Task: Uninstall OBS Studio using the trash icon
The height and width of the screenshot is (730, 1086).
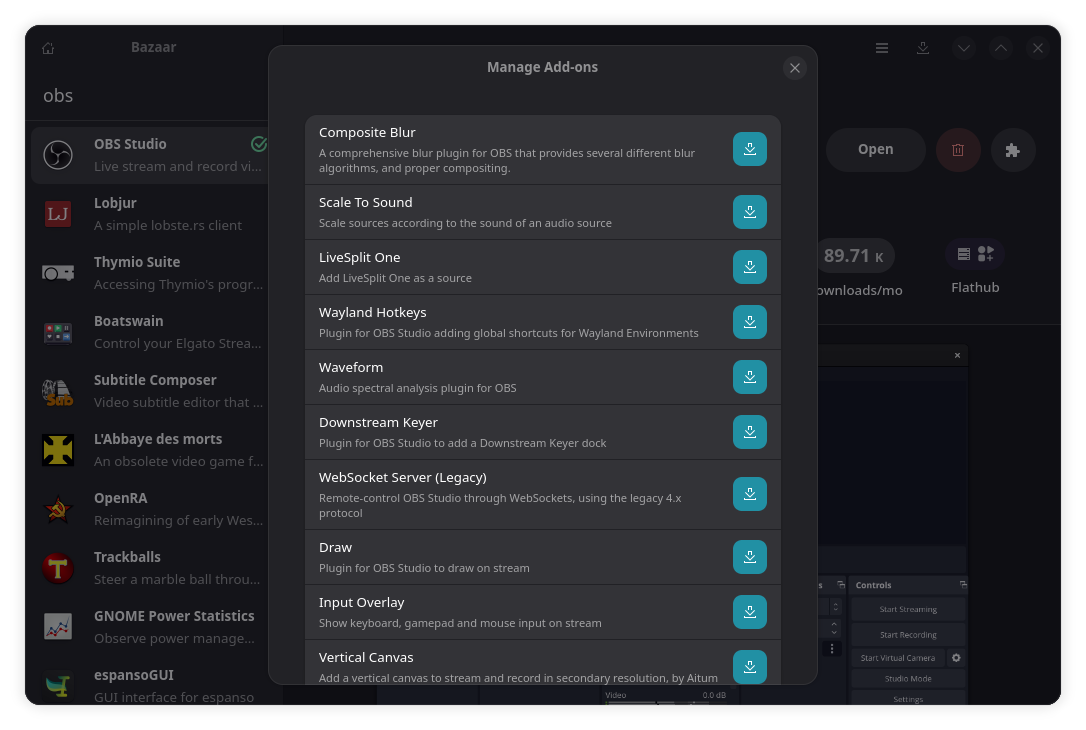Action: 958,149
